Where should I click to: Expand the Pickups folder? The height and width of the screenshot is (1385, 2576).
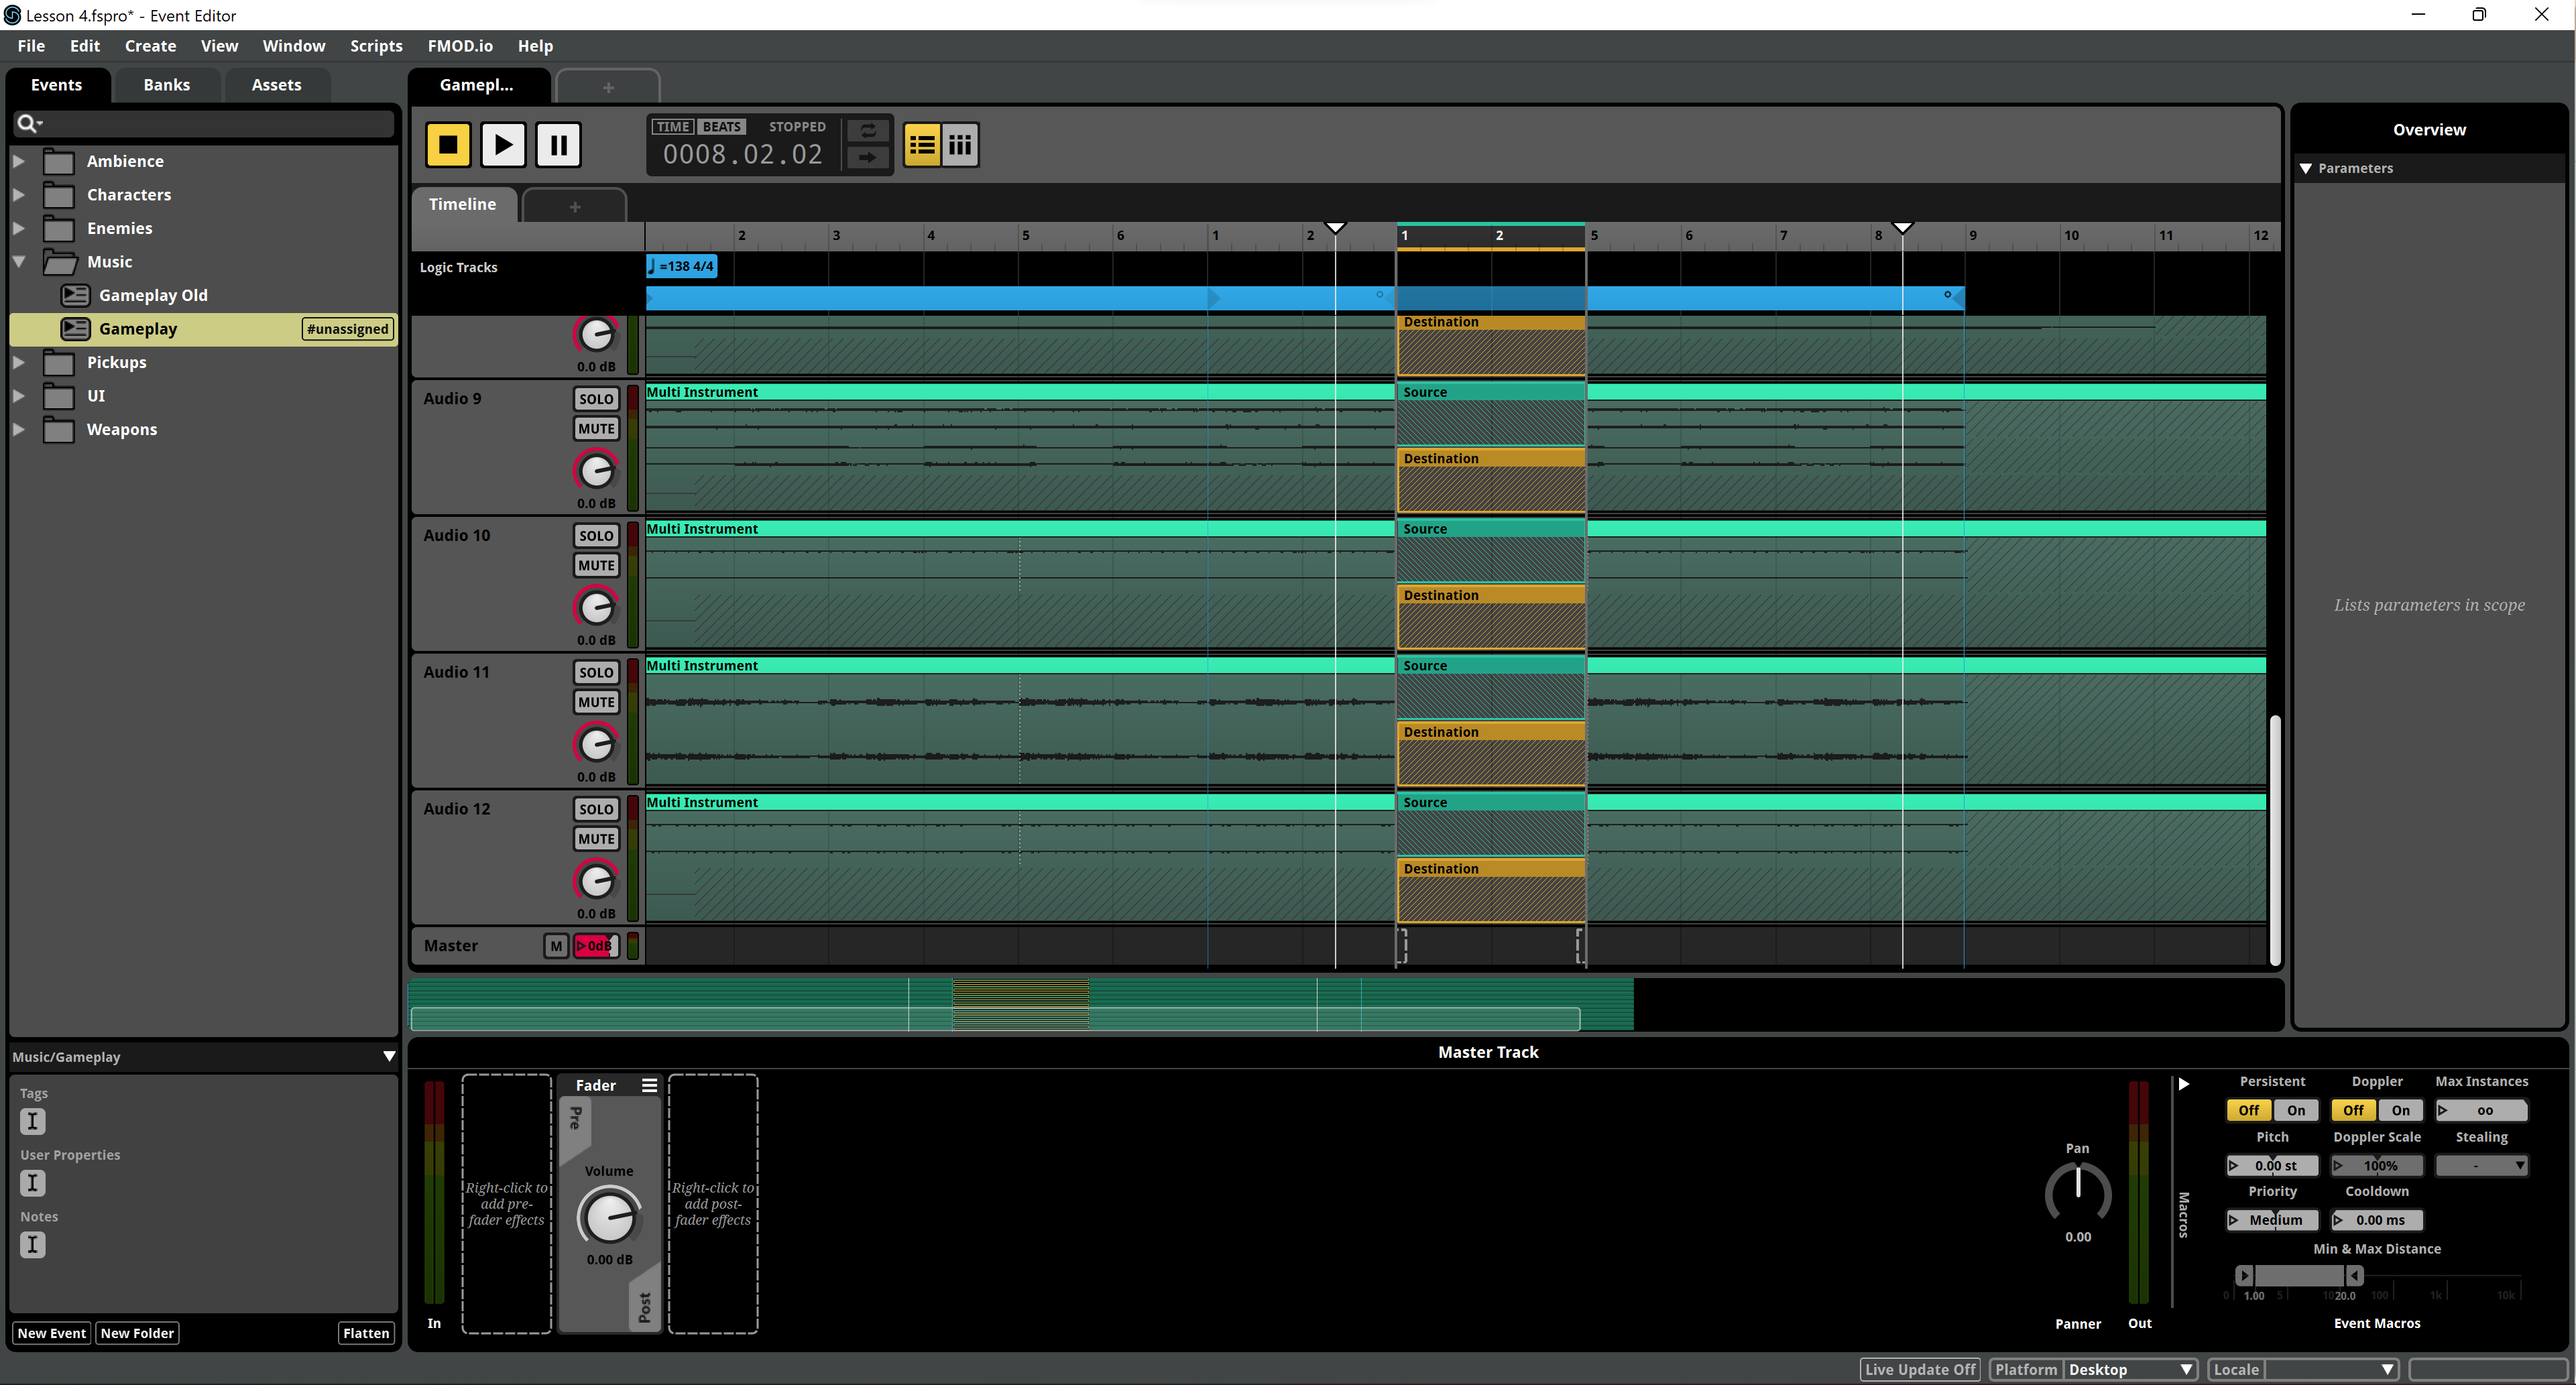click(18, 362)
